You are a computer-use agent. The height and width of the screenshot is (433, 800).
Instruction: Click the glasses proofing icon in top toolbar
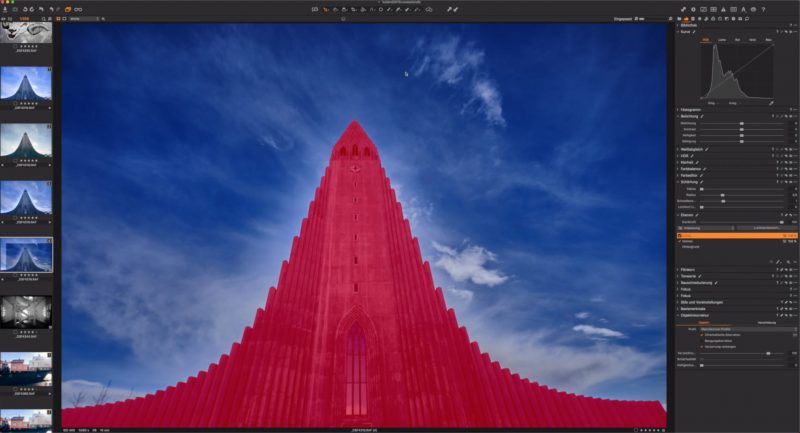pos(78,9)
